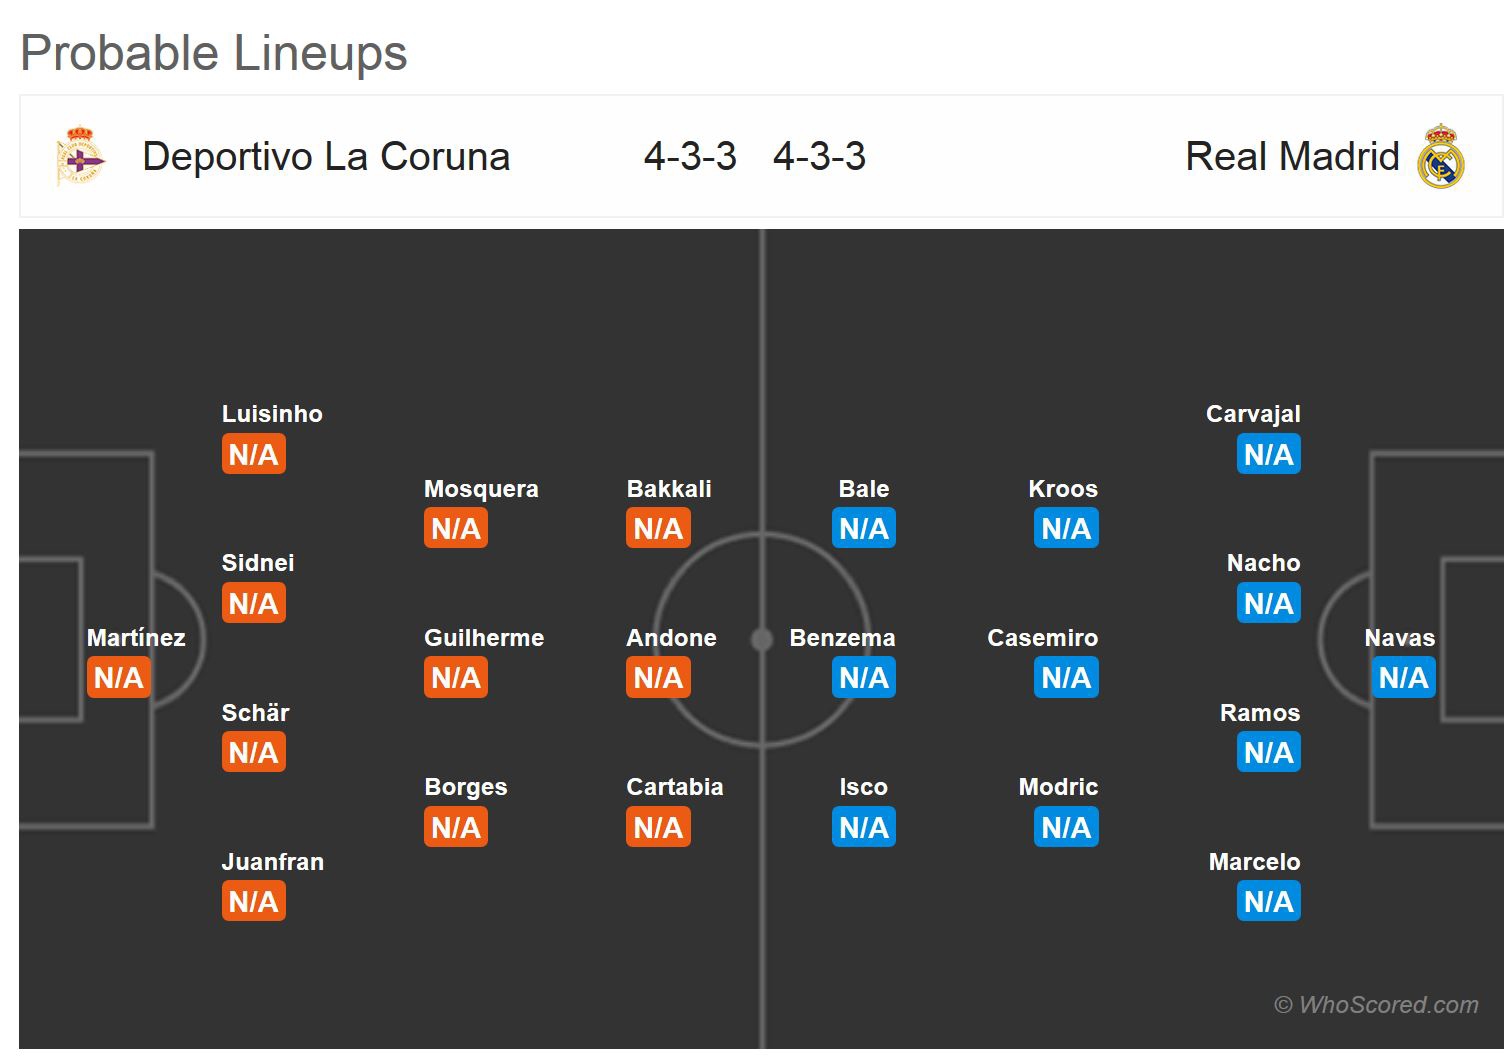Select player name Bale
Screen dimensions: 1505x1058
tap(864, 489)
